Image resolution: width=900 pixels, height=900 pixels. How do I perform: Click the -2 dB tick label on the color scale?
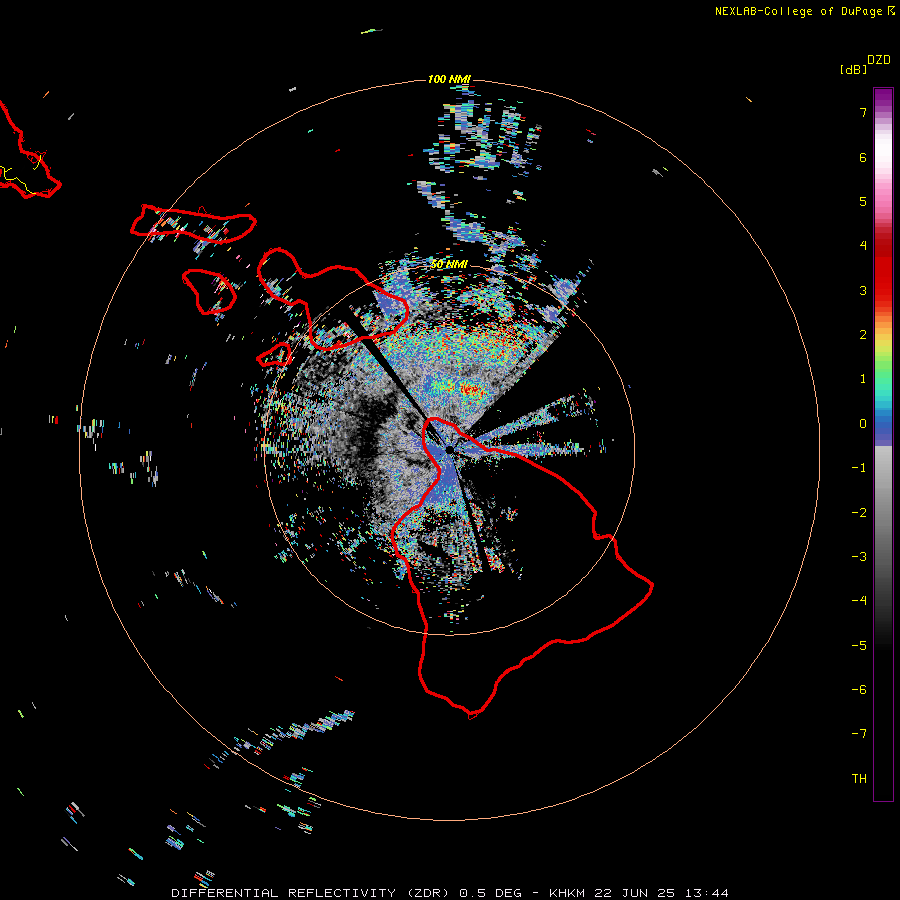coord(859,513)
